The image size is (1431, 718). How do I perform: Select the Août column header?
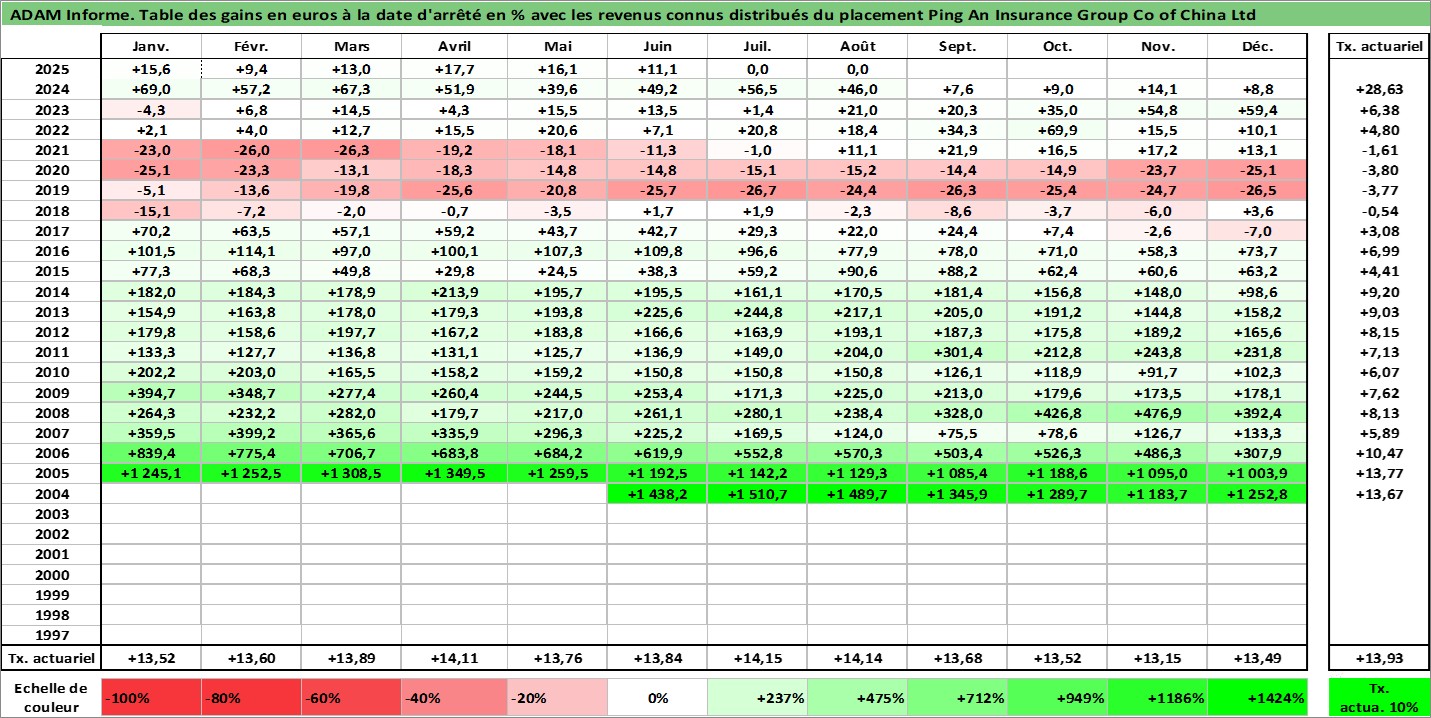(x=857, y=47)
